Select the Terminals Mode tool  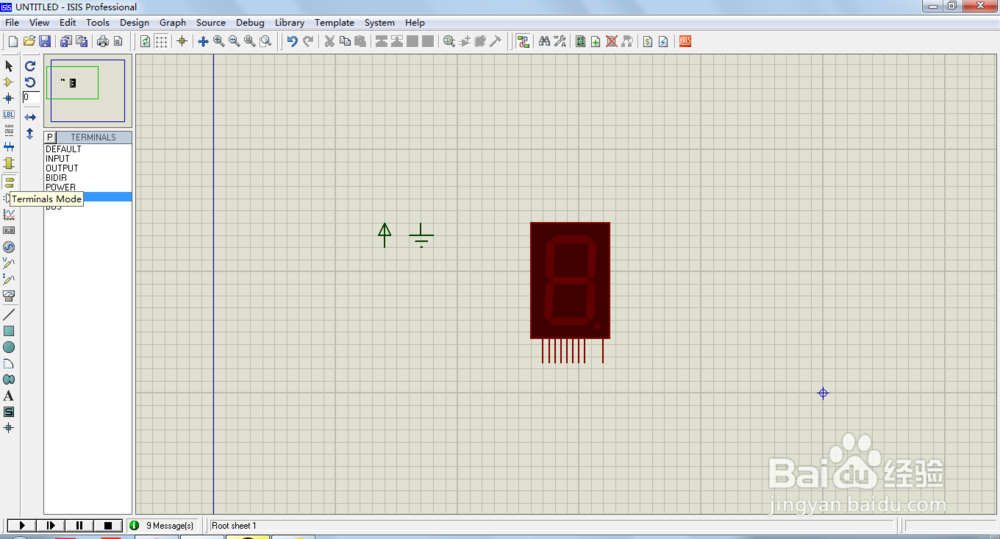(9, 182)
